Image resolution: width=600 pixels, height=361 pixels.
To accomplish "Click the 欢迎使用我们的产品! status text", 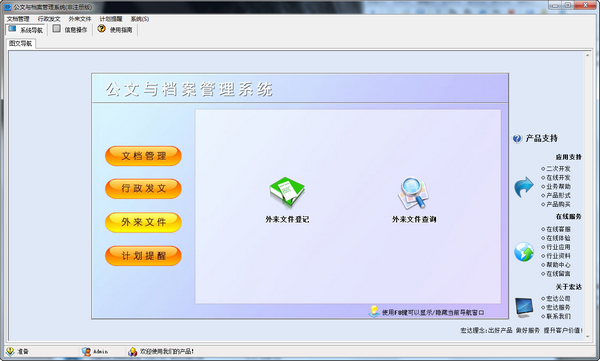I will tap(167, 351).
